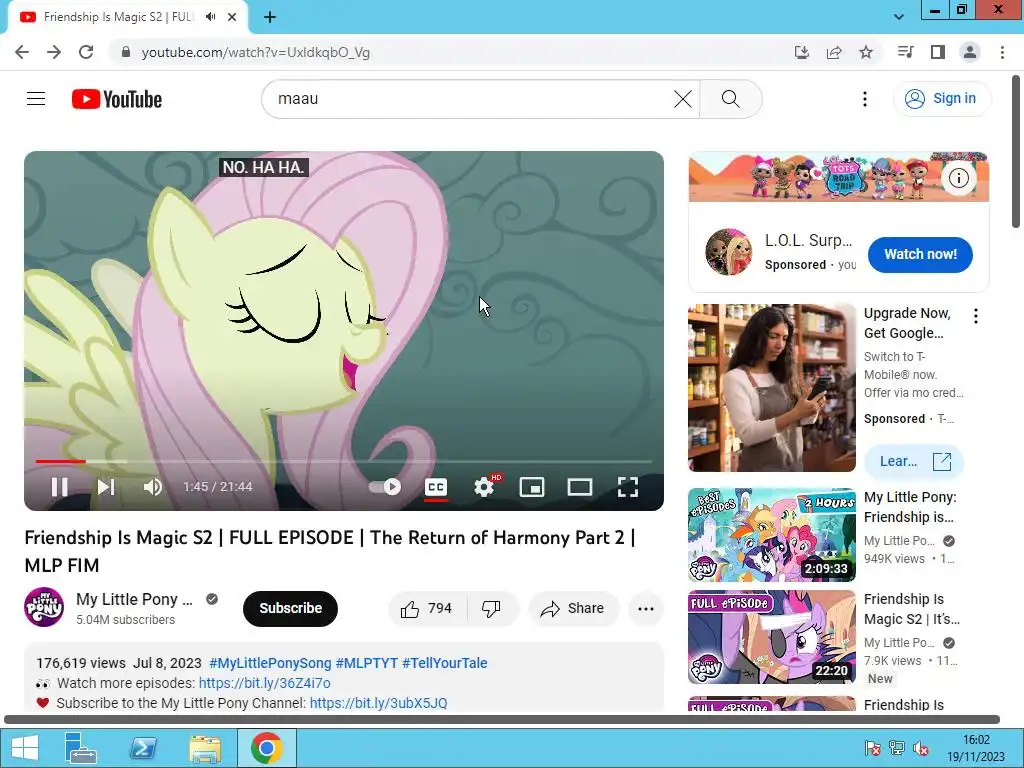The width and height of the screenshot is (1024, 768).
Task: Select the Friendship Is Magic tab
Action: point(127,17)
